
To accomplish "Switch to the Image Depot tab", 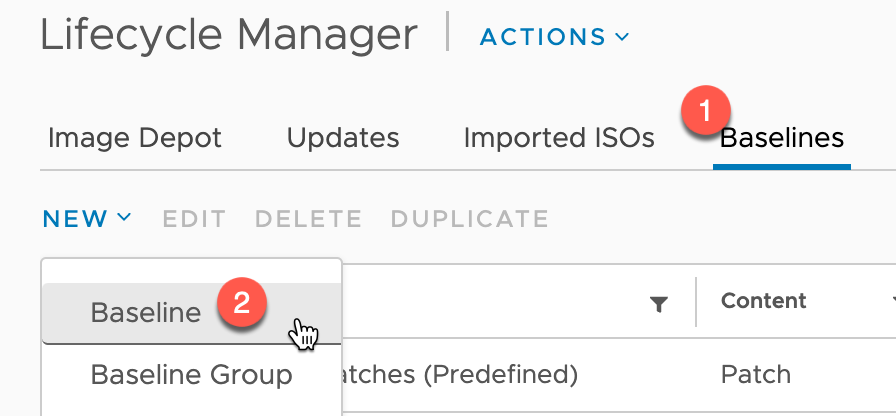I will click(135, 138).
